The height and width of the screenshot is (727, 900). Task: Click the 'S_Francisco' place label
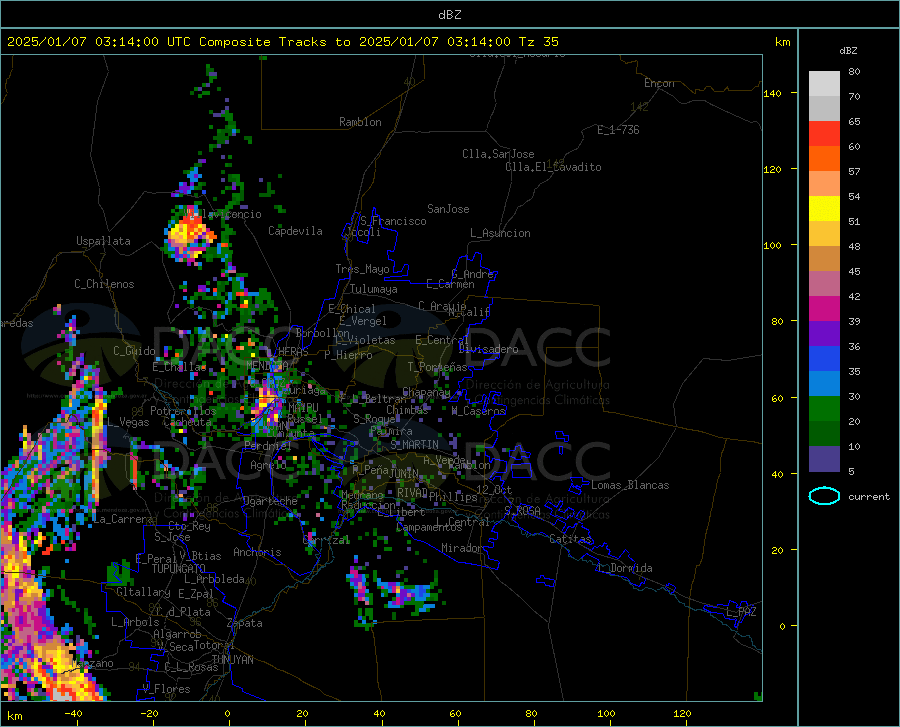tap(393, 221)
